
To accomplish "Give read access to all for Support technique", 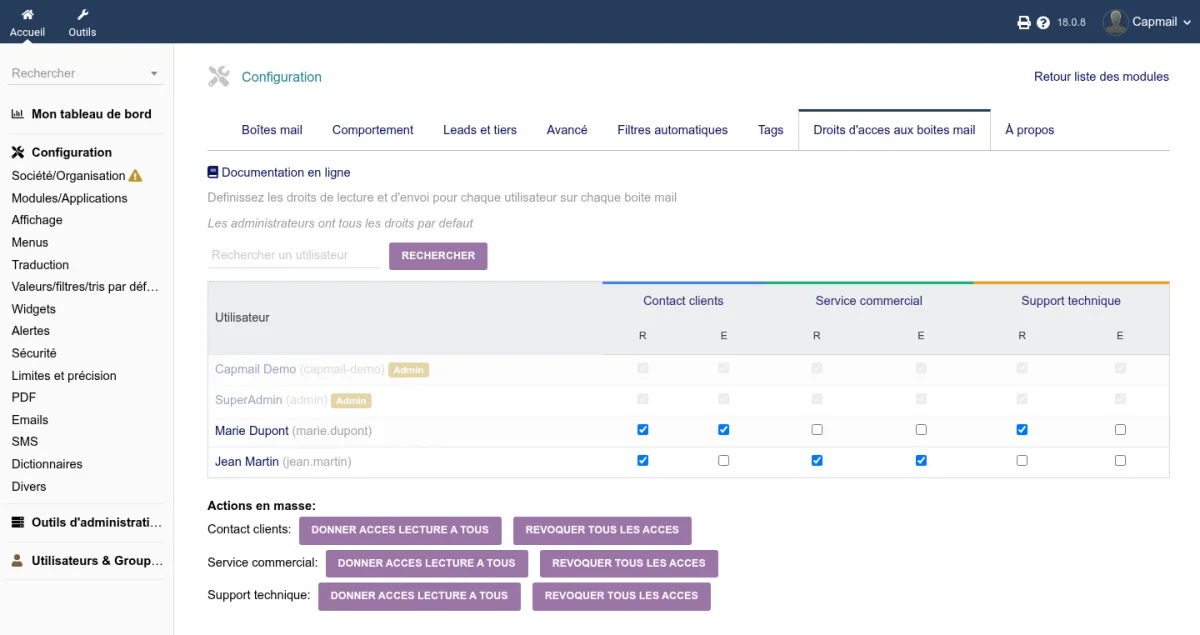I will (x=419, y=596).
